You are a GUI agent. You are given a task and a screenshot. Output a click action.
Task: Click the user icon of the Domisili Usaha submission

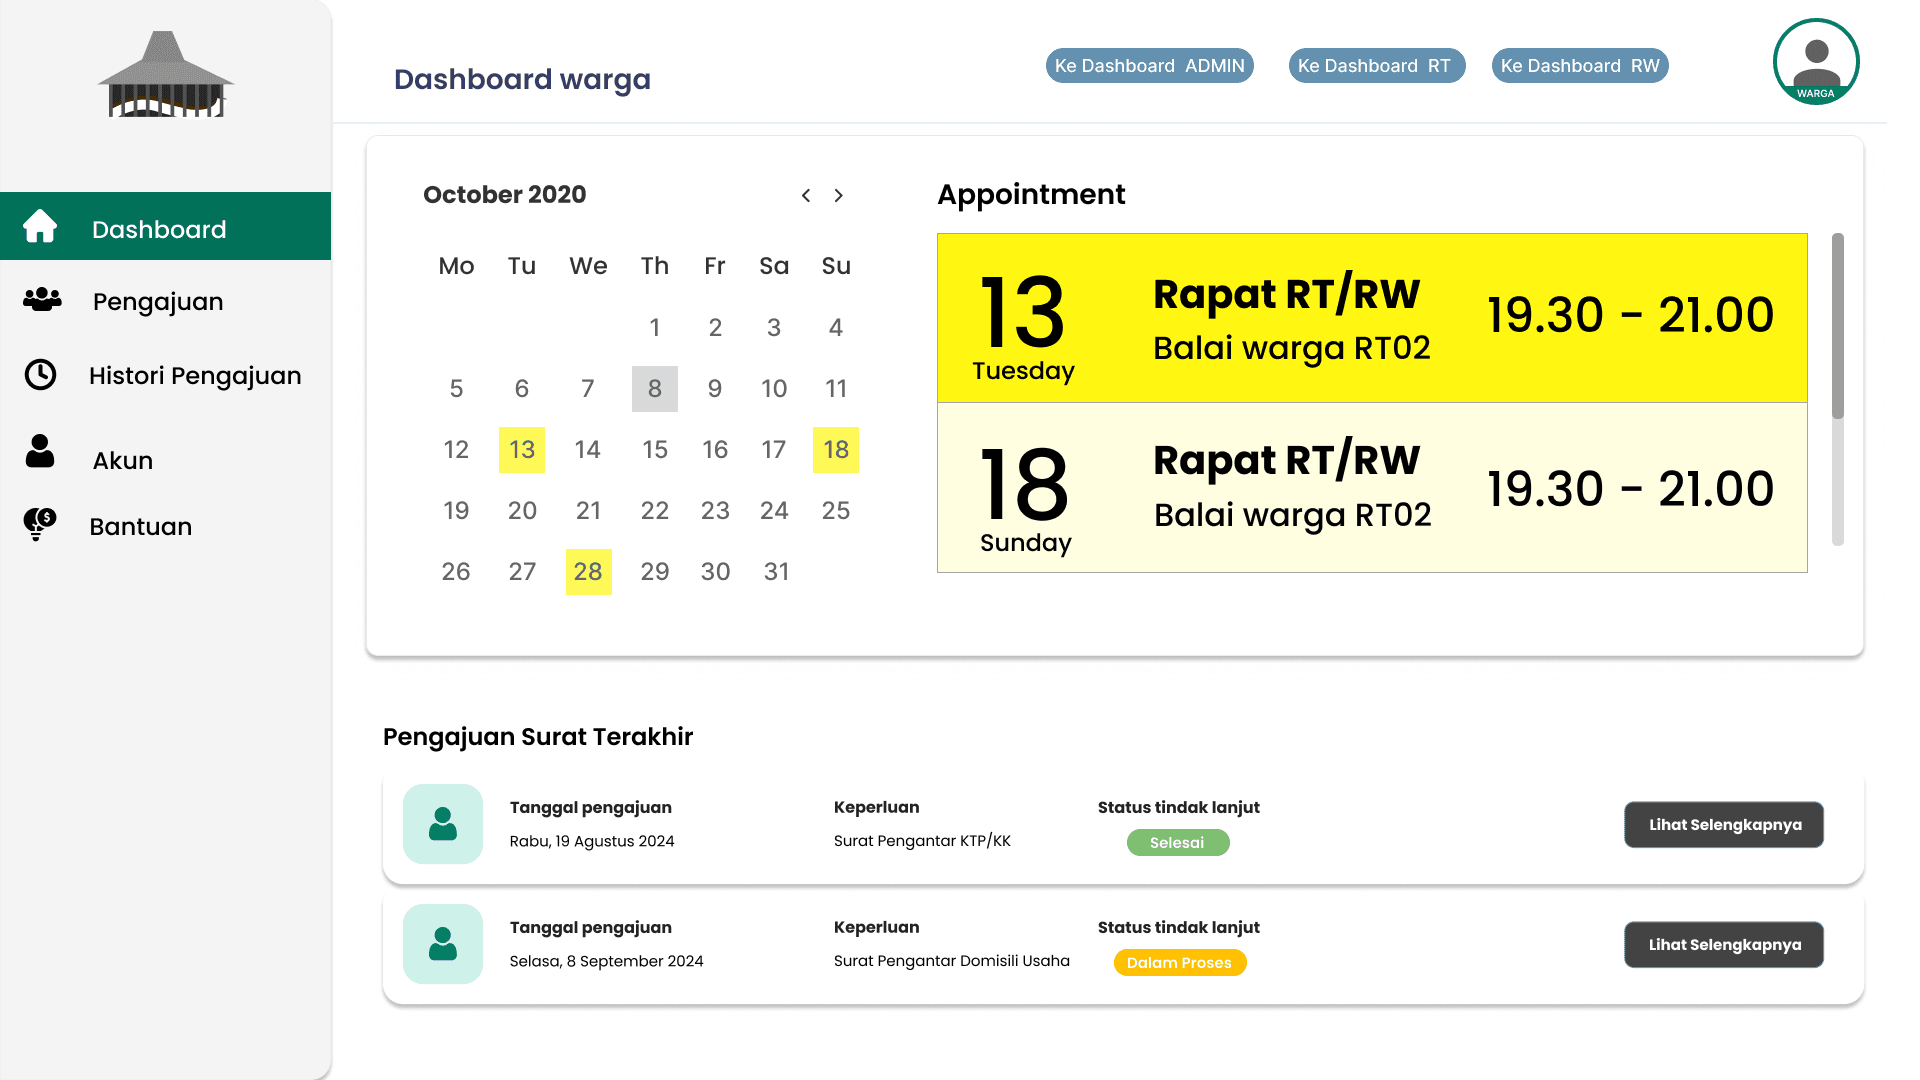(443, 944)
